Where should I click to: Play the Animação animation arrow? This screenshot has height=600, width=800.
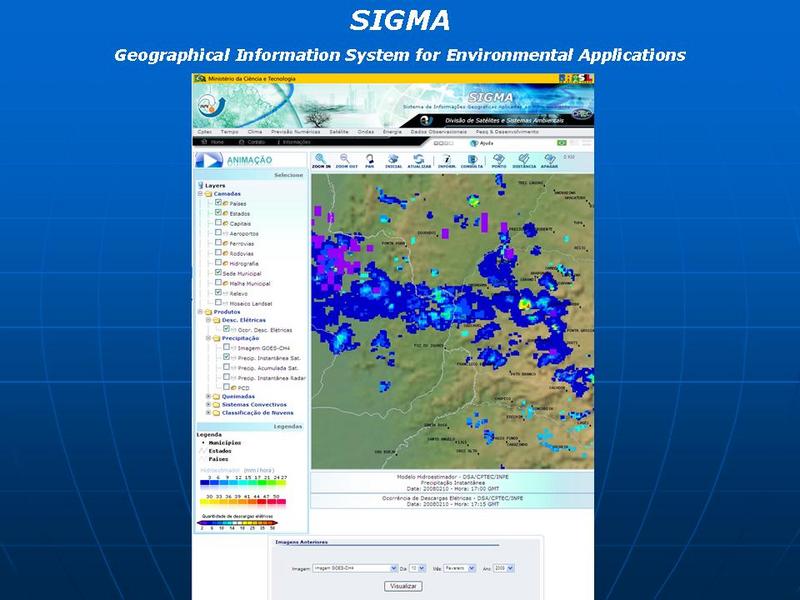[x=209, y=160]
